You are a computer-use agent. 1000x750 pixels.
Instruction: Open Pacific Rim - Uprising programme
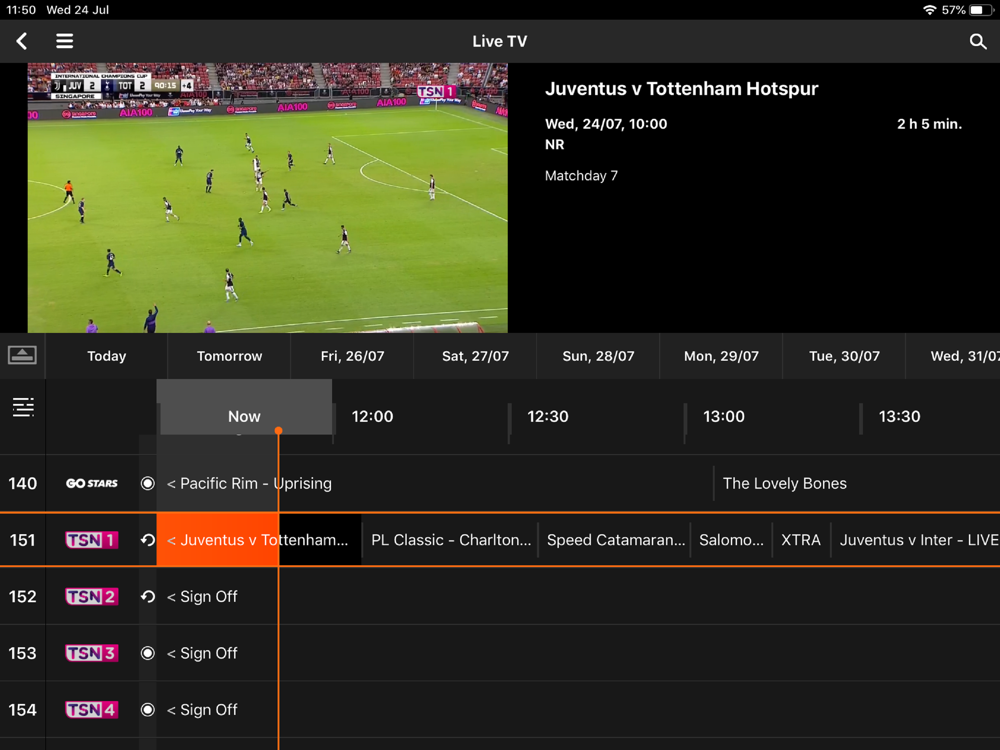pyautogui.click(x=435, y=483)
